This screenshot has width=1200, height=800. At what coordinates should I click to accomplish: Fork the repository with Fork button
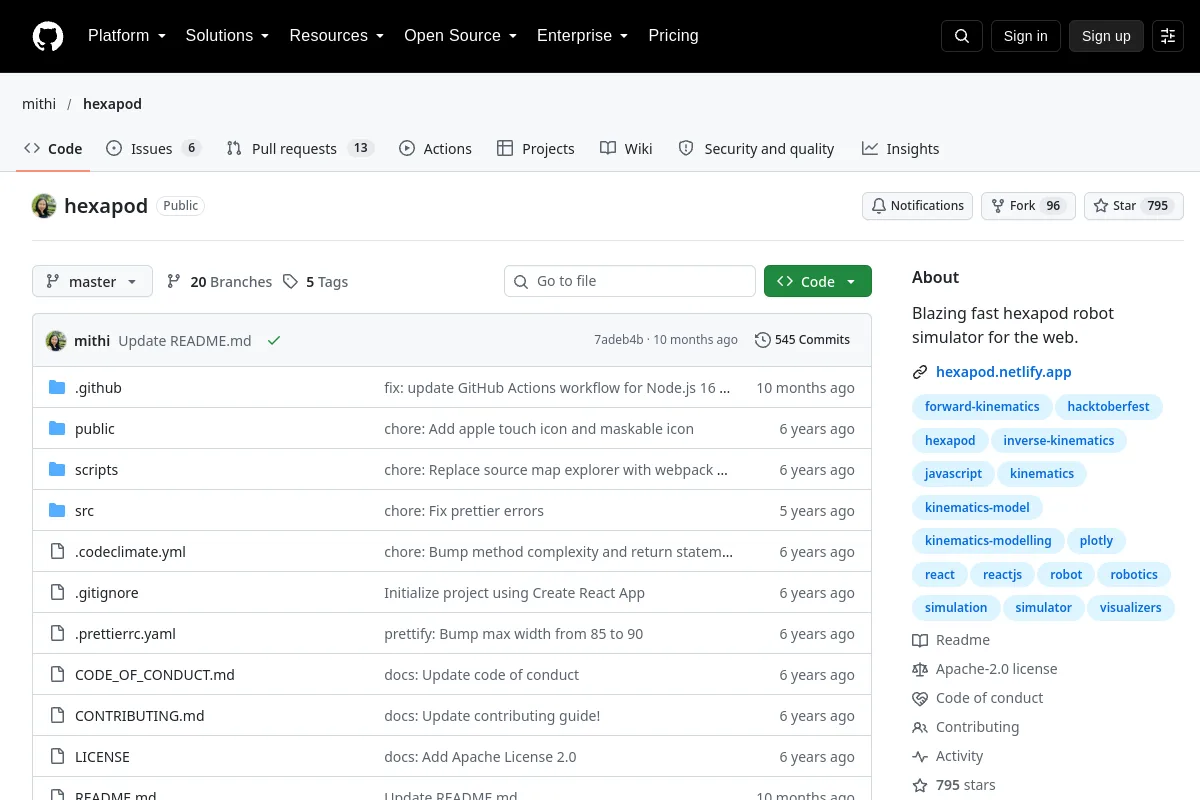pos(1028,206)
